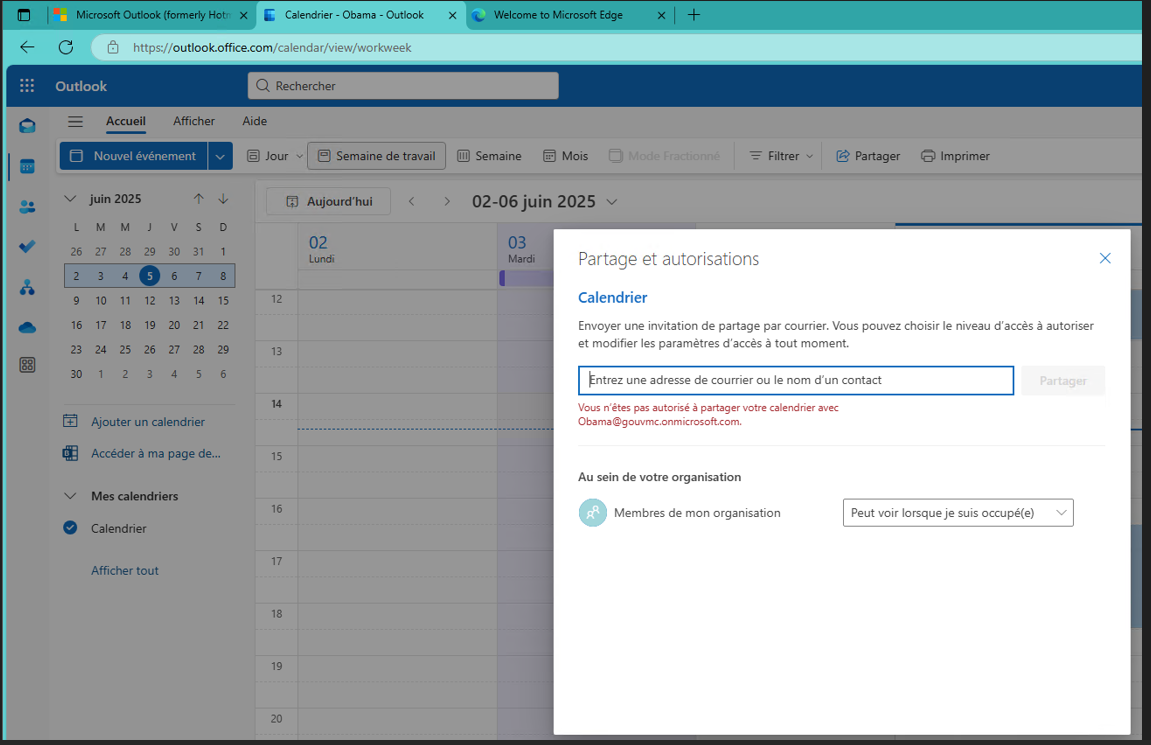Open organization permission level dropdown

957,513
